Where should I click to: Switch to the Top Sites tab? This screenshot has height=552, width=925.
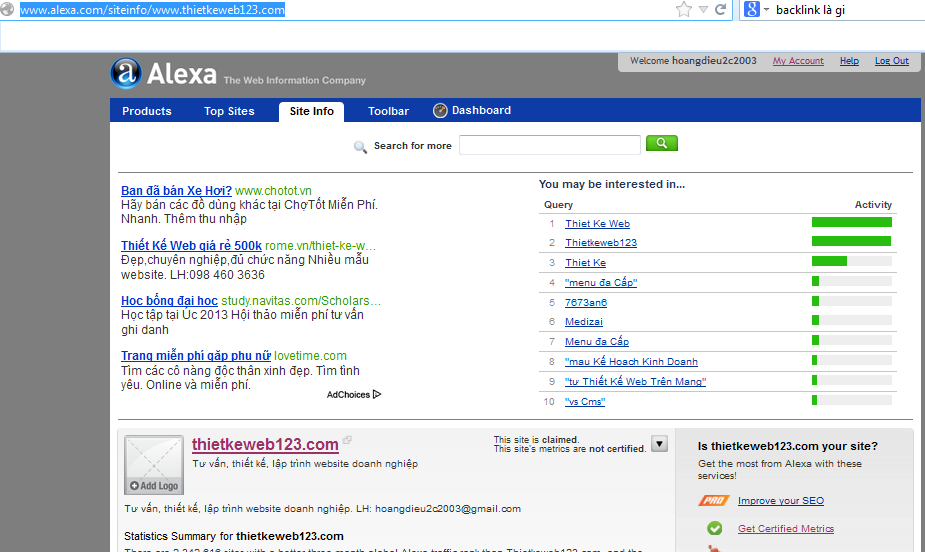click(229, 111)
